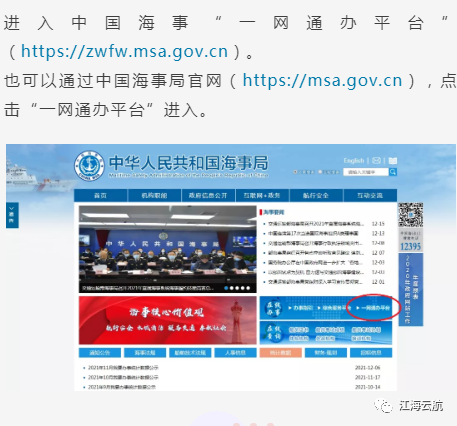Focus the keyword search input box
The image size is (457, 426).
[x=366, y=172]
